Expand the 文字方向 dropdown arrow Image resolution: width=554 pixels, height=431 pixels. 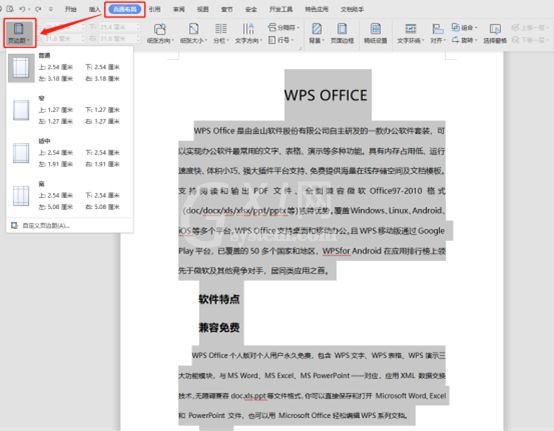point(261,41)
